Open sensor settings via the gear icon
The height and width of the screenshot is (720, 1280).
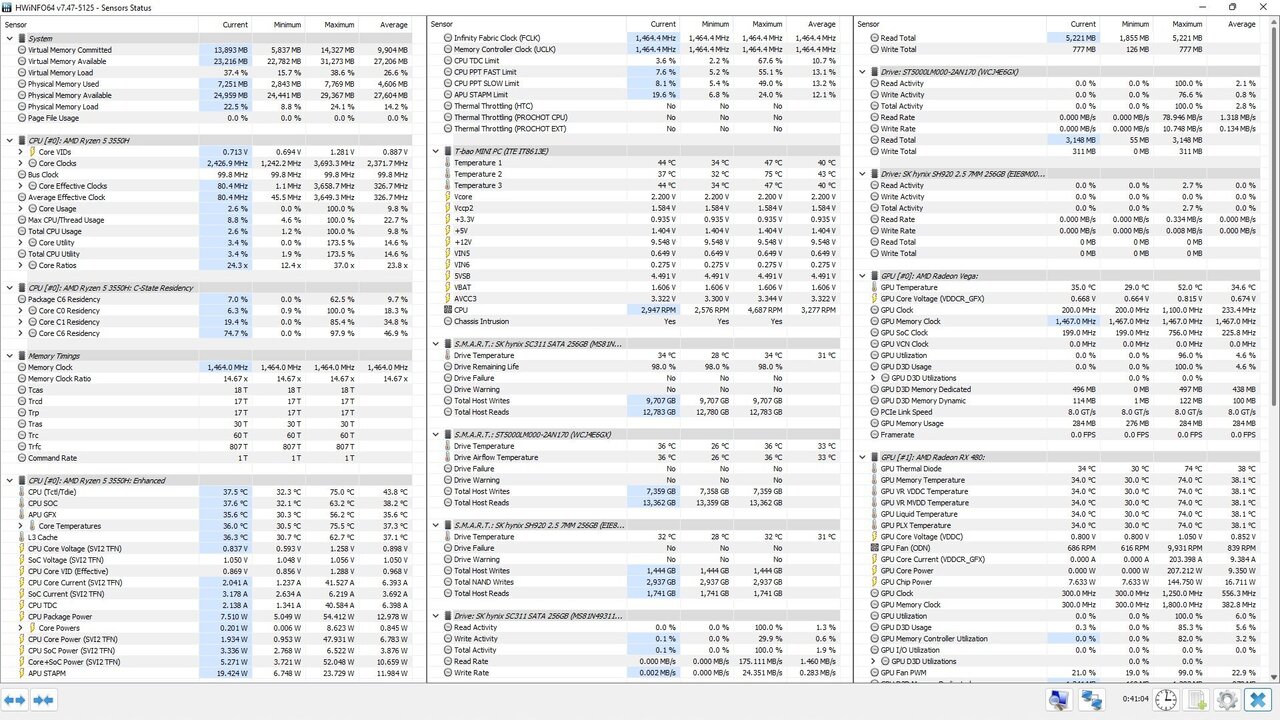point(1227,700)
